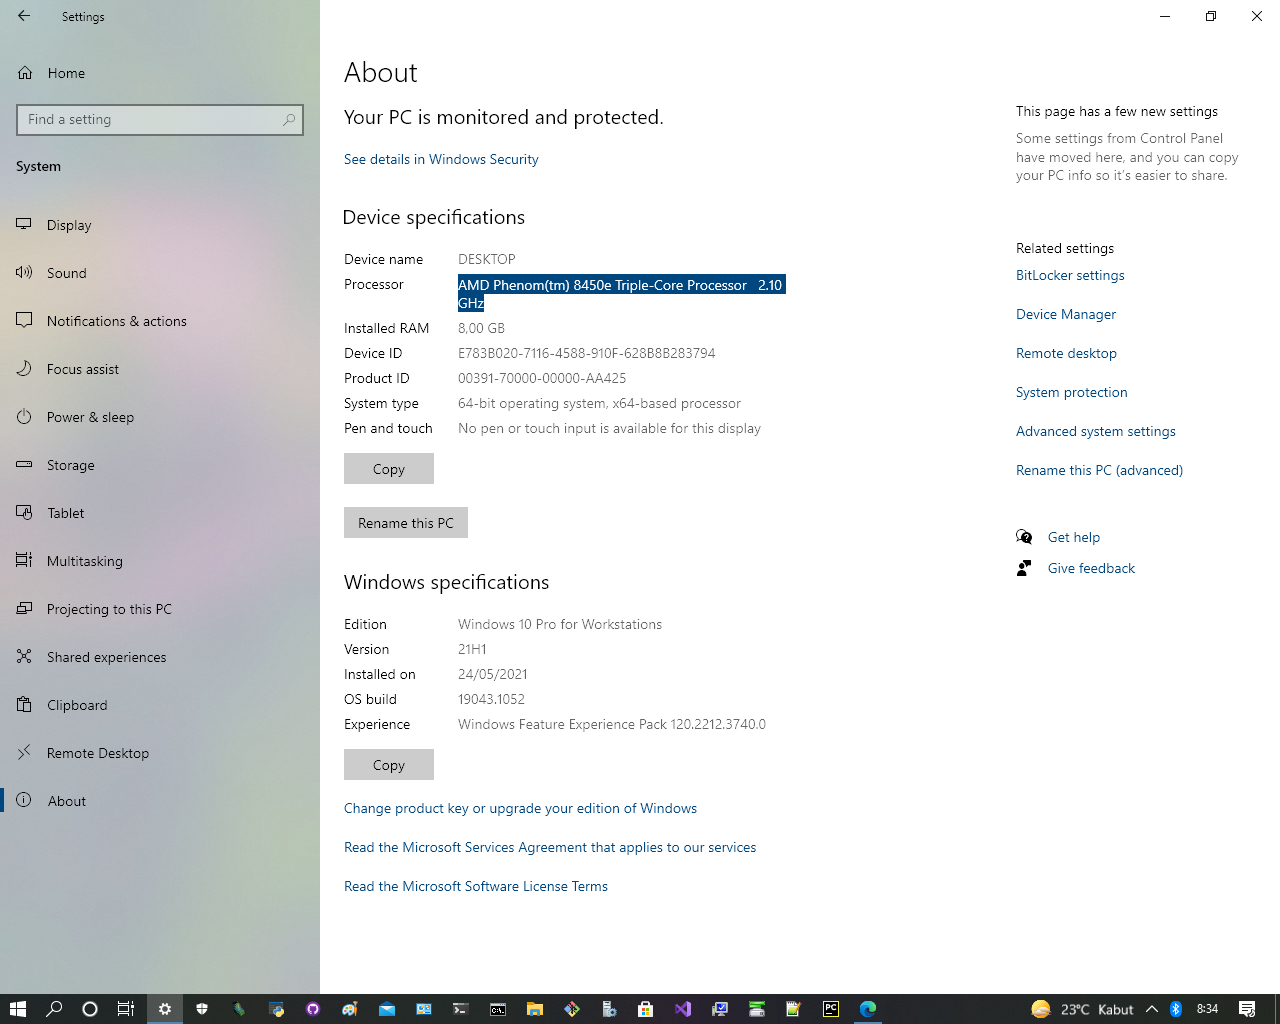Image resolution: width=1280 pixels, height=1024 pixels.
Task: Open Advanced system settings
Action: click(x=1096, y=431)
